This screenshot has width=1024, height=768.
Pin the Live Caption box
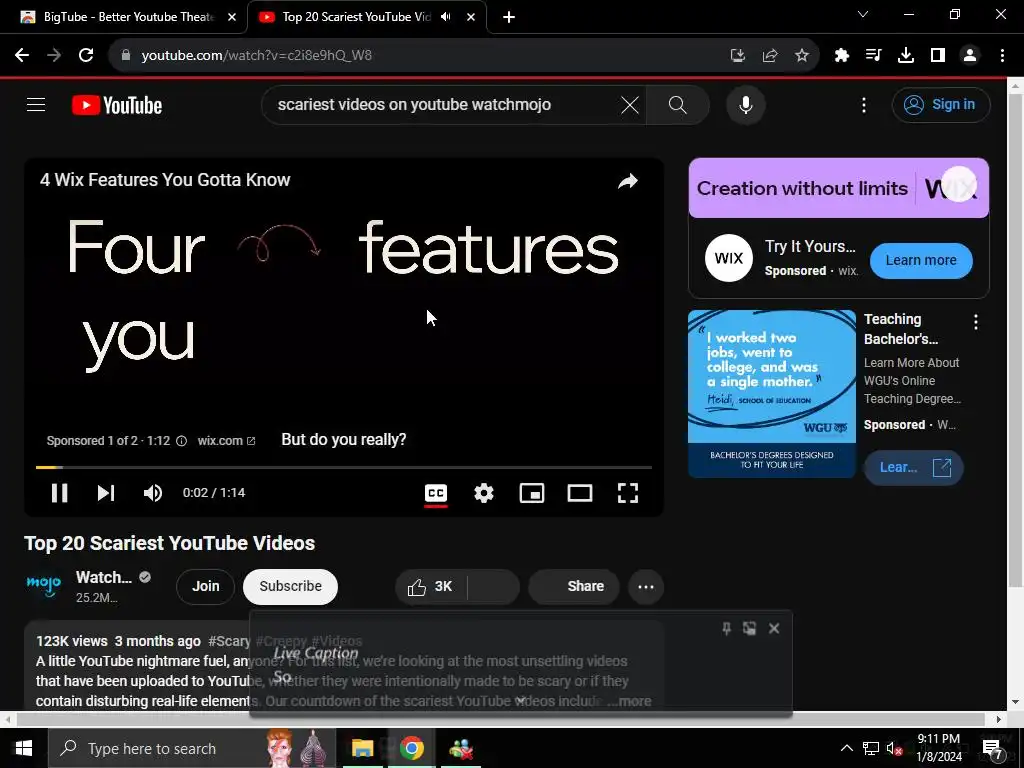click(726, 628)
